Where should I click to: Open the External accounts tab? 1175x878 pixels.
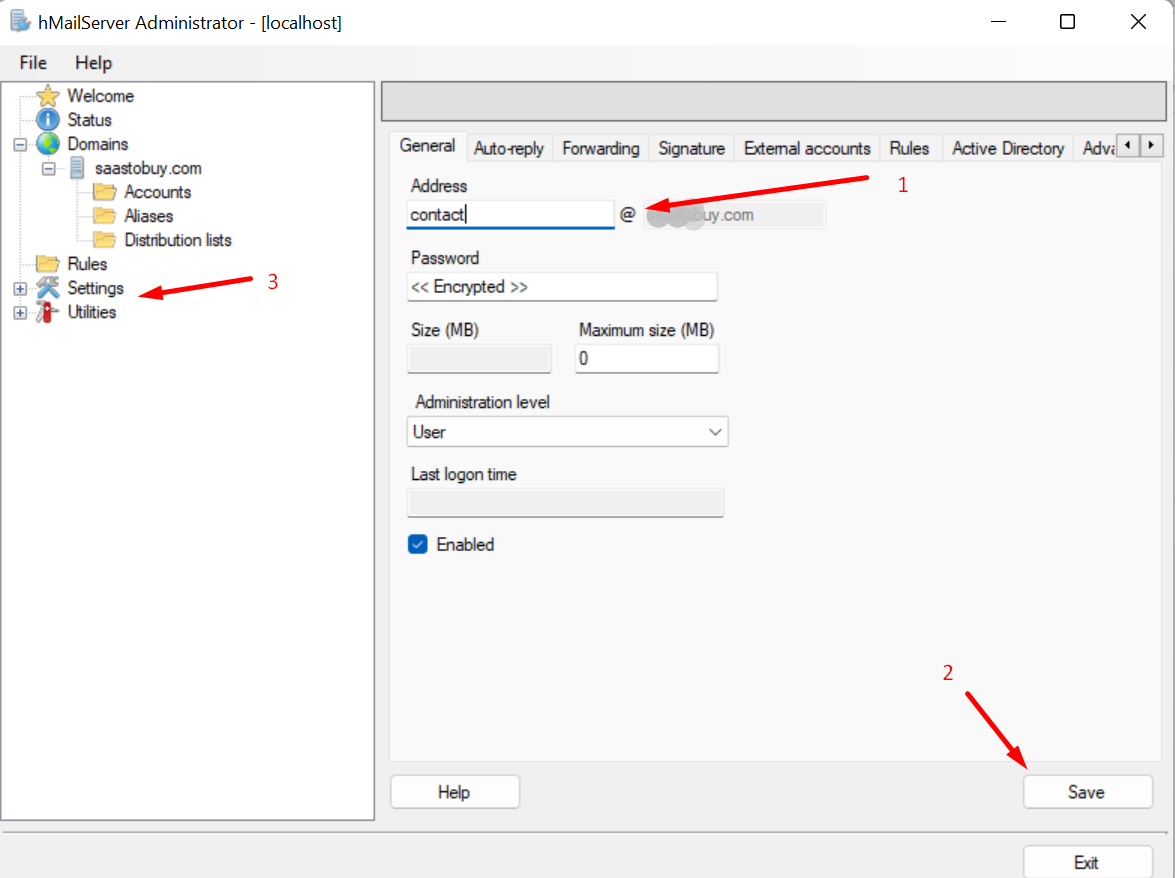pyautogui.click(x=806, y=147)
